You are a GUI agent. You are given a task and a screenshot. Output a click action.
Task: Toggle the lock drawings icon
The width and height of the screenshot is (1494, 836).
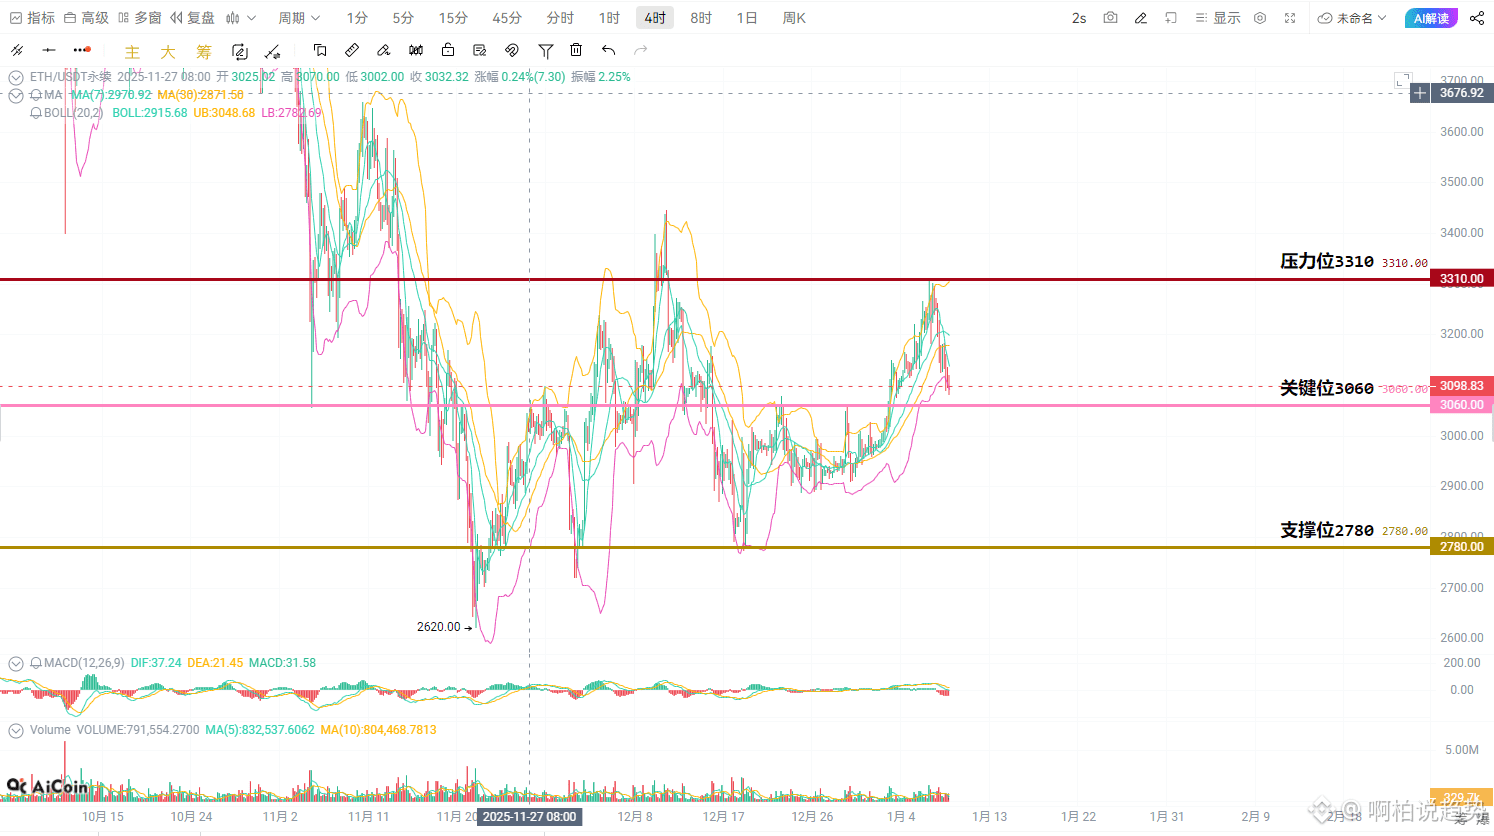point(448,50)
